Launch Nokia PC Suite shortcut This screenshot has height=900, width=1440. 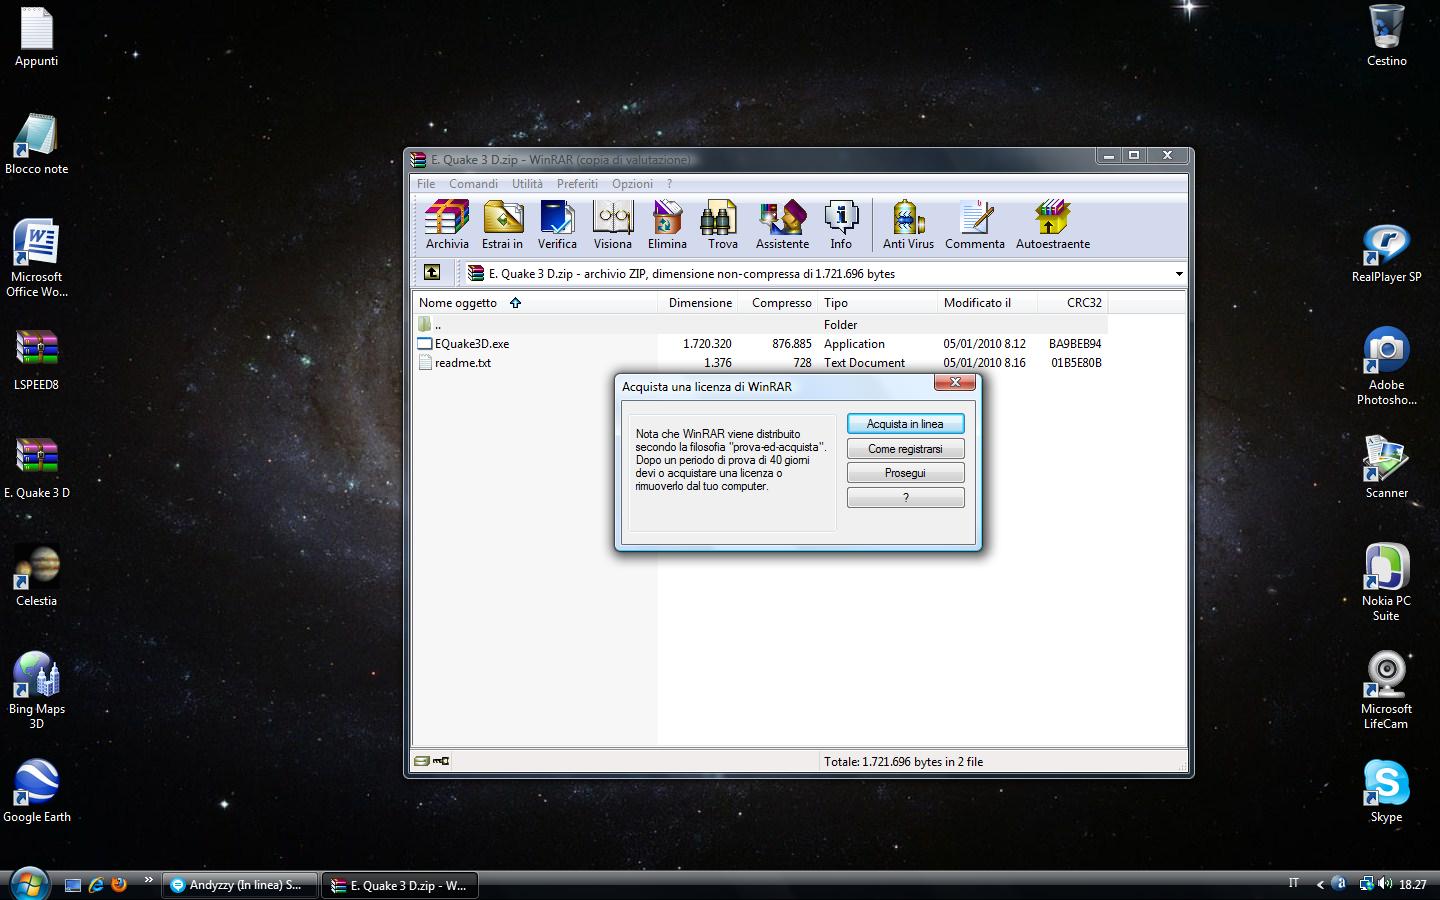pos(1387,582)
